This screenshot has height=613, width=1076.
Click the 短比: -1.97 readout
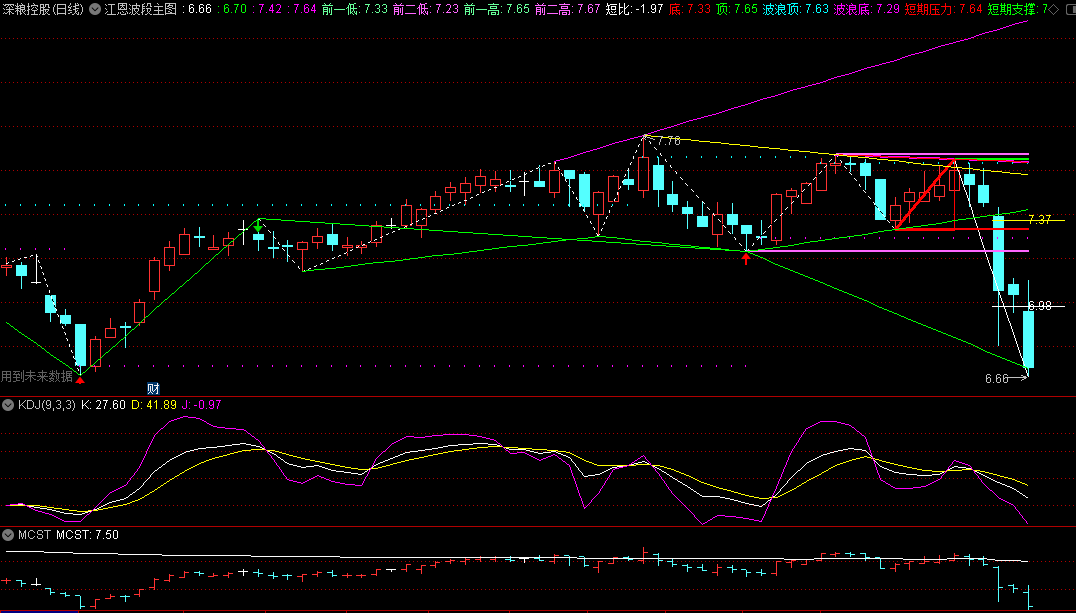pos(635,10)
